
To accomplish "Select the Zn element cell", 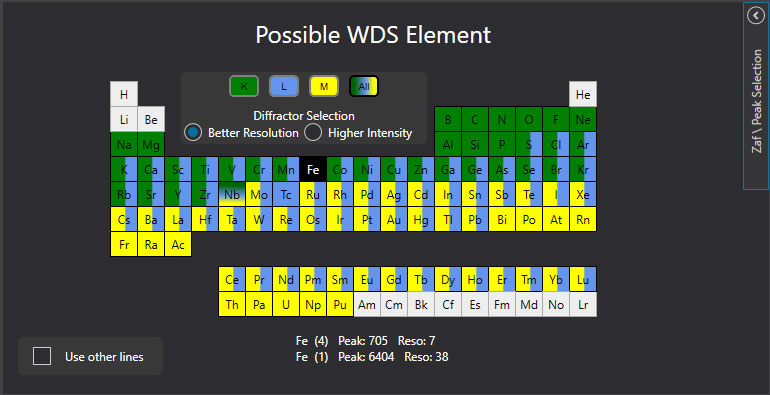I will (421, 169).
